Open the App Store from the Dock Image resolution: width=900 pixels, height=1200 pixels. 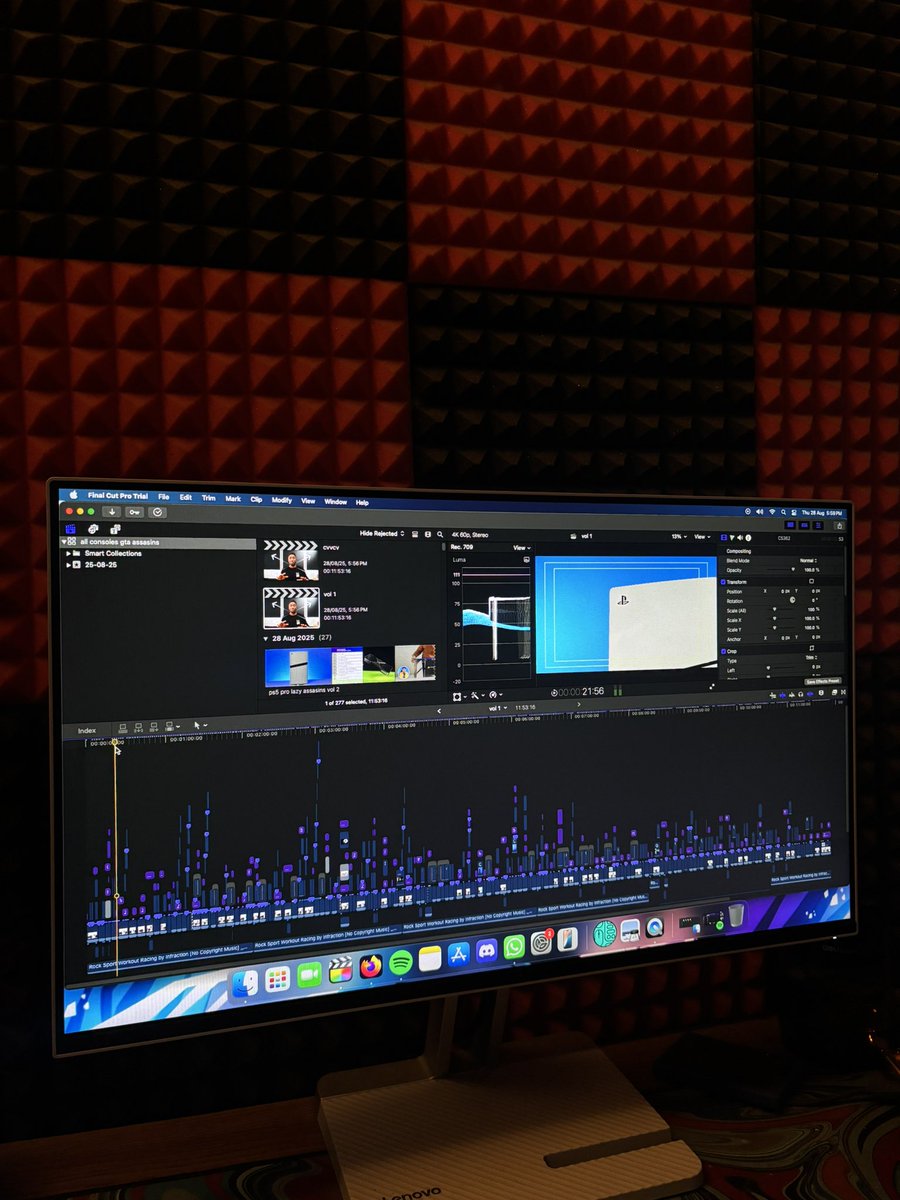pyautogui.click(x=459, y=955)
